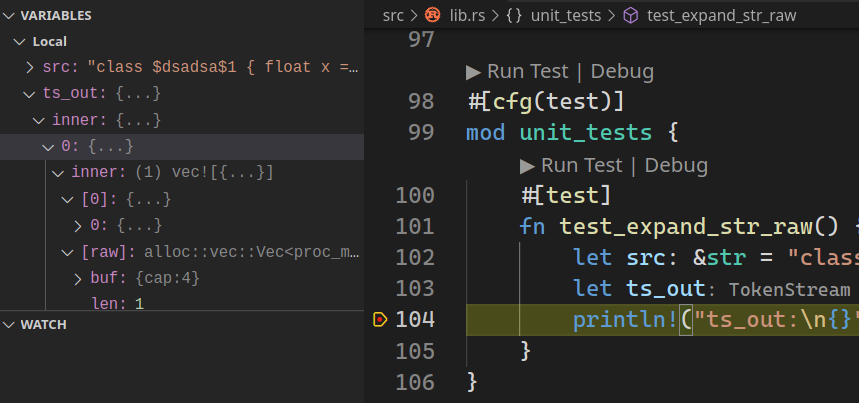This screenshot has height=403, width=859.
Task: Open the unit_tests breadcrumb item
Action: tap(566, 15)
